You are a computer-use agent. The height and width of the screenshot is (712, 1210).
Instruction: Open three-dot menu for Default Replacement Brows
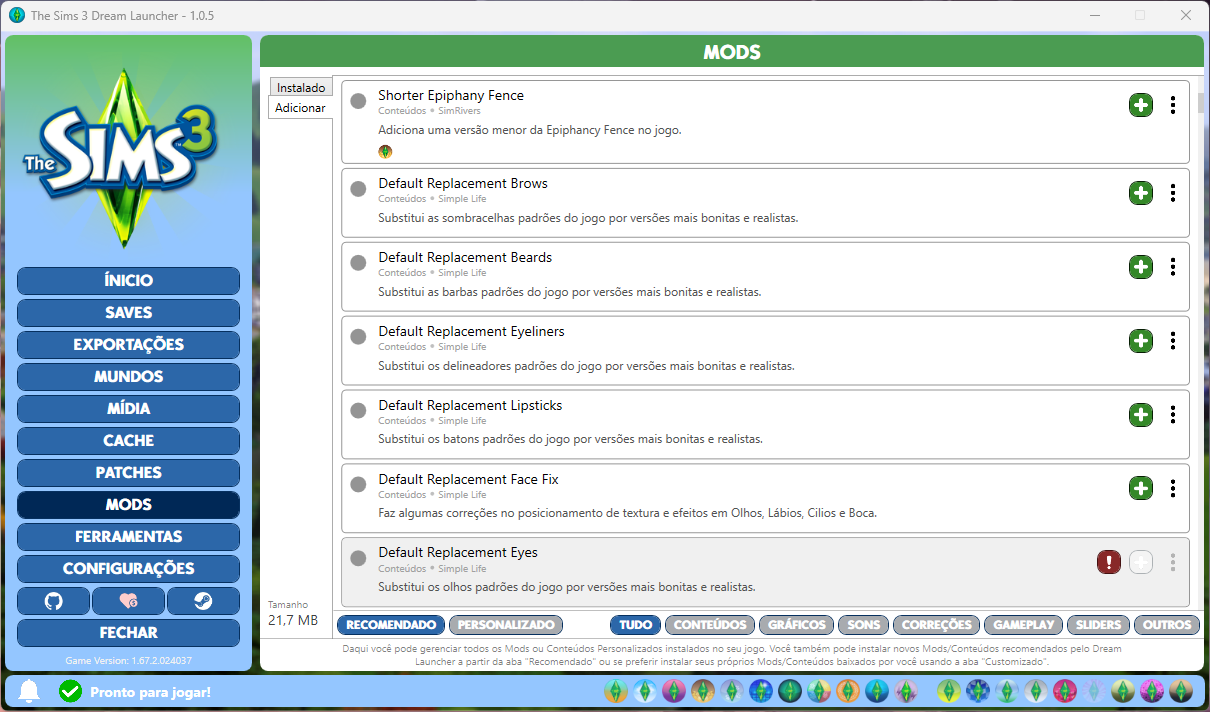point(1172,193)
